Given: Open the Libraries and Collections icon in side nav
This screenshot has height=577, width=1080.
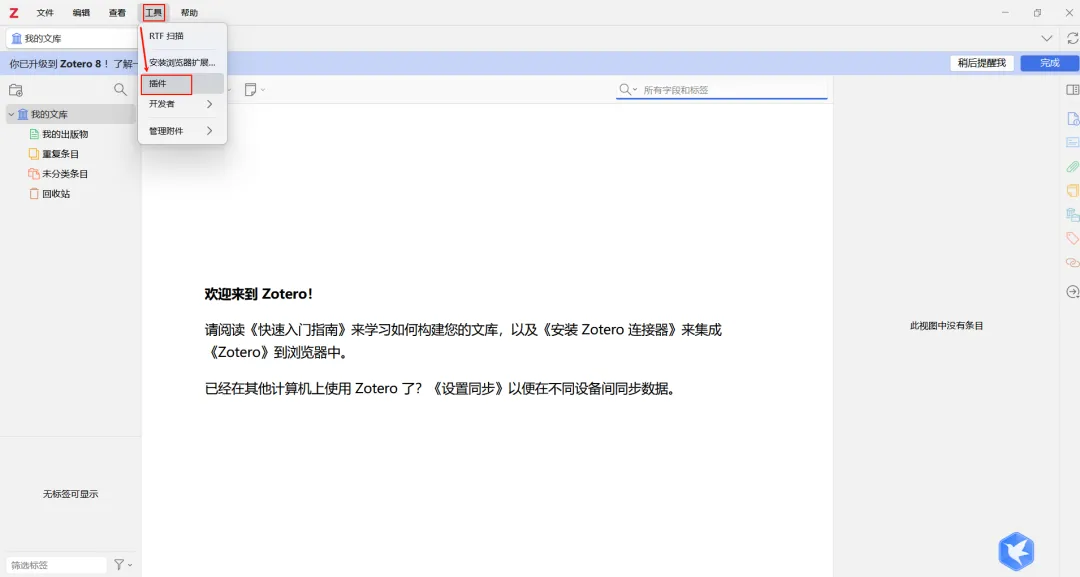Looking at the screenshot, I should click(x=1072, y=215).
